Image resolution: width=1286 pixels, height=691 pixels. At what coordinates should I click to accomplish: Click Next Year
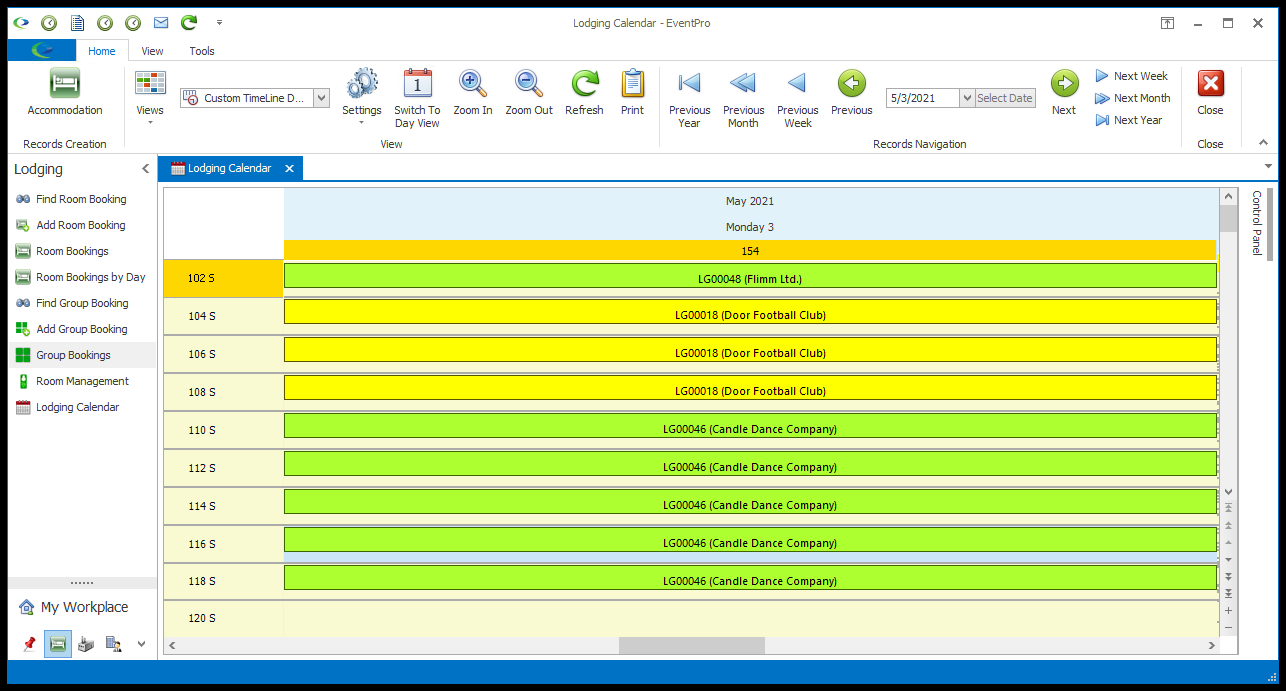coord(1128,120)
